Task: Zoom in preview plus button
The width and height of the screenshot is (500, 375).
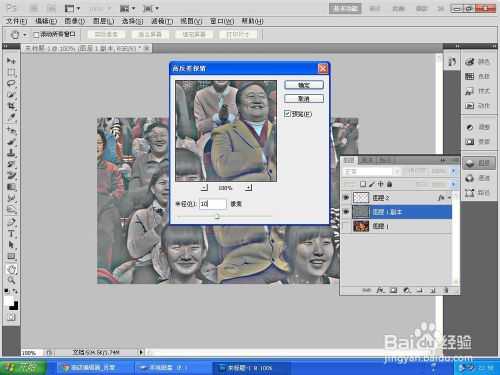Action: click(248, 188)
